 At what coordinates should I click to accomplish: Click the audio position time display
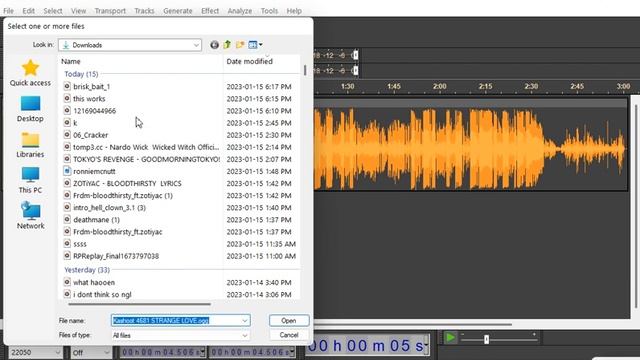click(367, 346)
